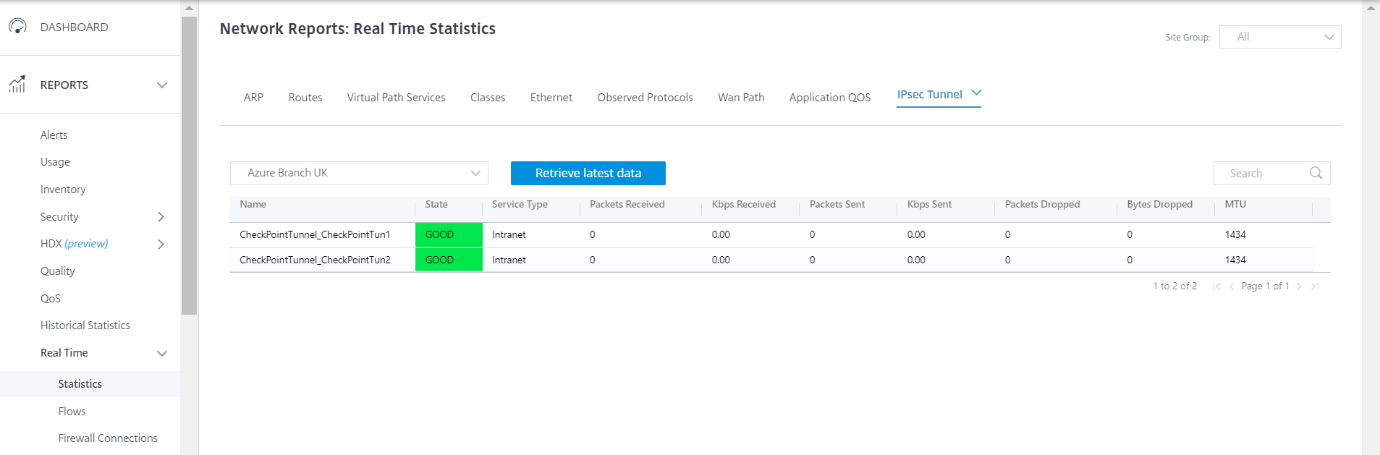Viewport: 1380px width, 455px height.
Task: Open the Azure Branch UK site dropdown
Action: pyautogui.click(x=359, y=173)
